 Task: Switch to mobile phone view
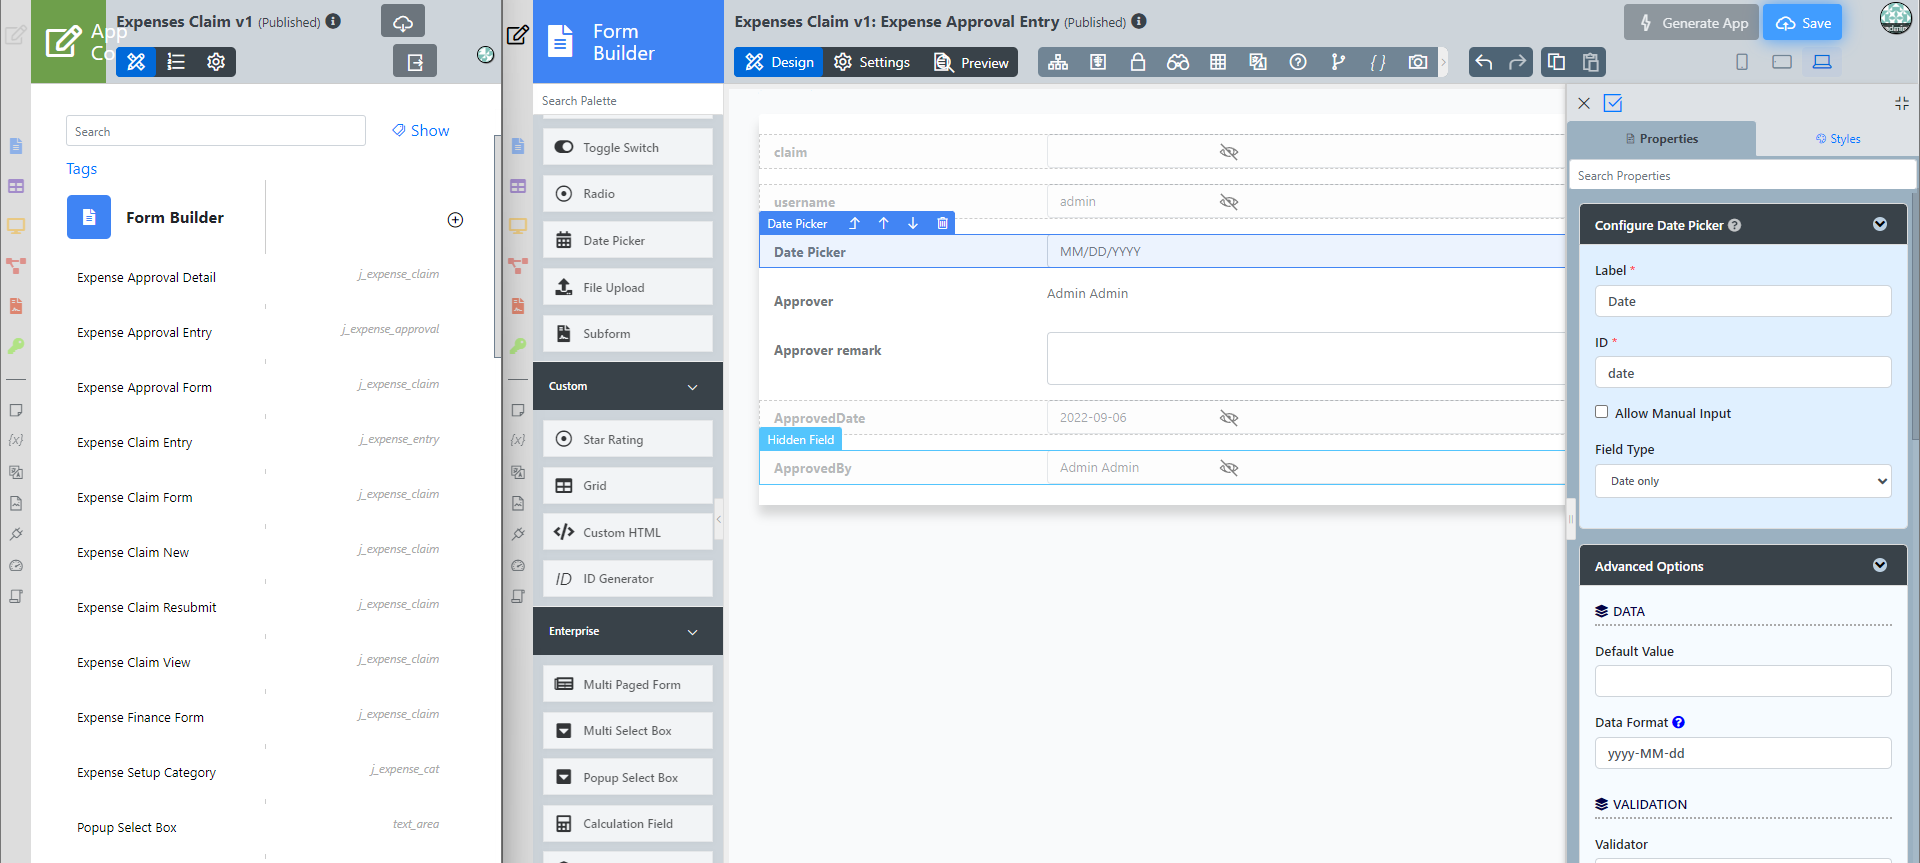pos(1742,62)
